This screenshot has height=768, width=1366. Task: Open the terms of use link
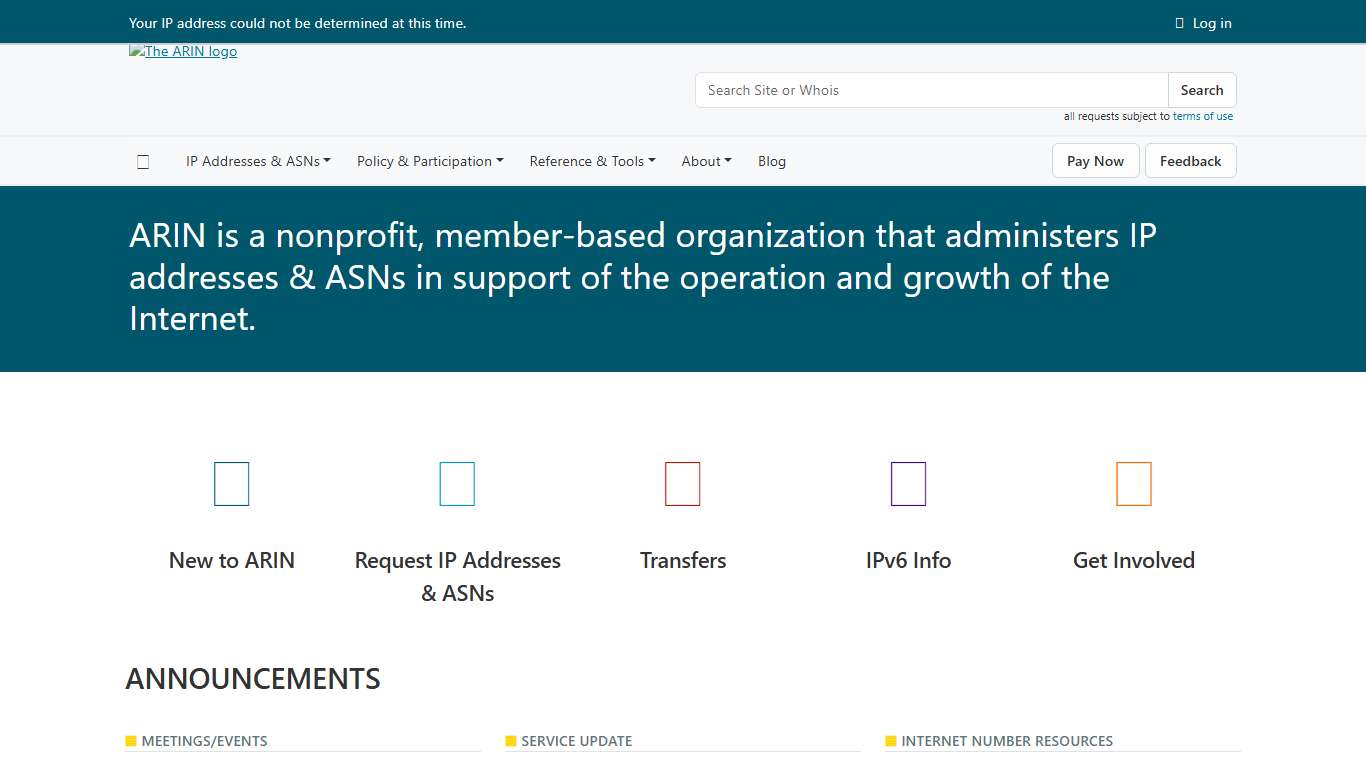coord(1203,116)
